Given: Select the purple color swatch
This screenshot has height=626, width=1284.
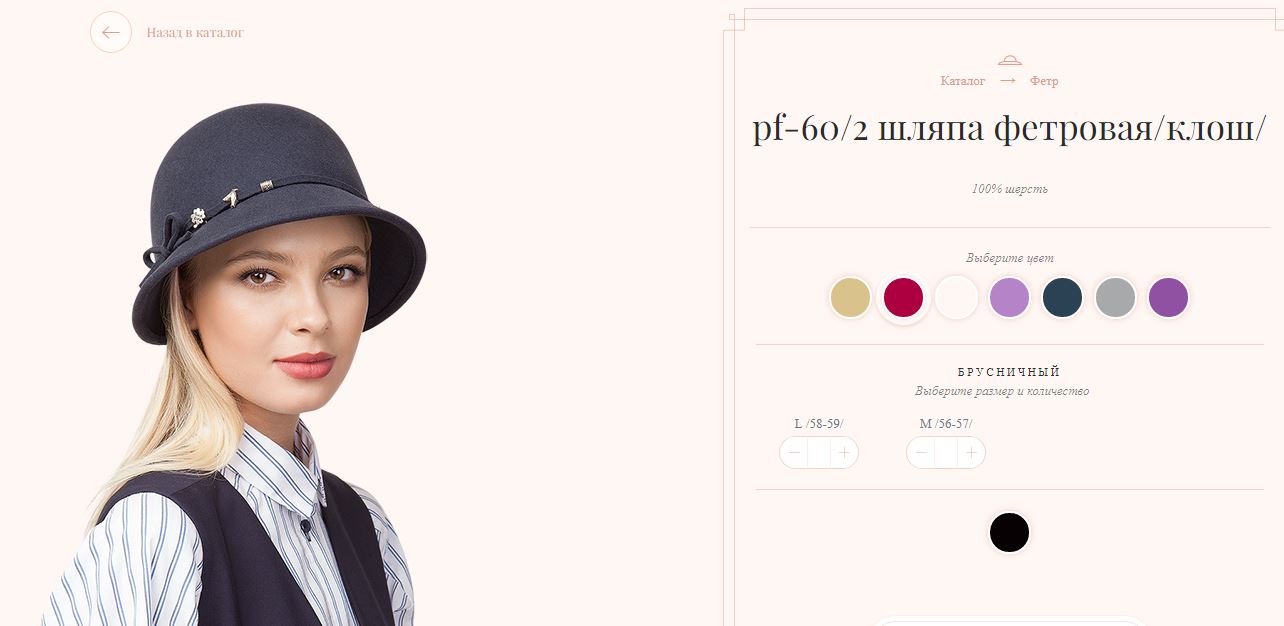Looking at the screenshot, I should pyautogui.click(x=1168, y=298).
